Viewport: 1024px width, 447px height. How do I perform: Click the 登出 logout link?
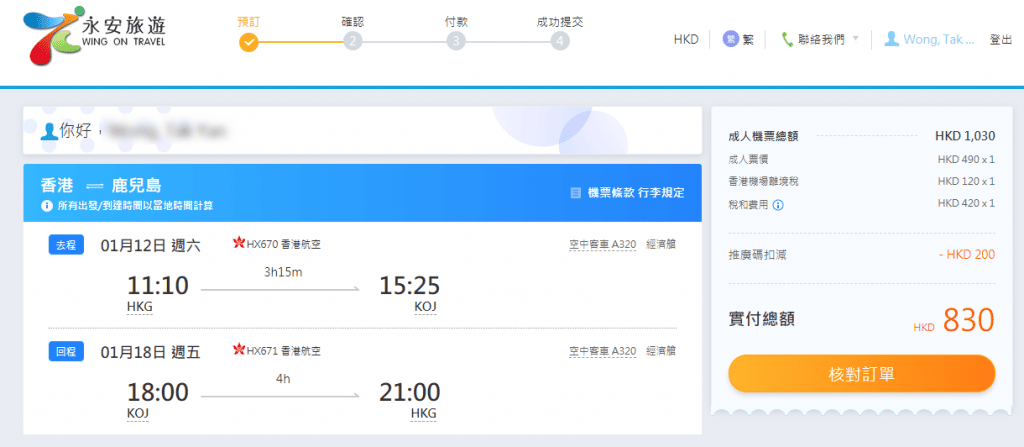[x=1000, y=39]
